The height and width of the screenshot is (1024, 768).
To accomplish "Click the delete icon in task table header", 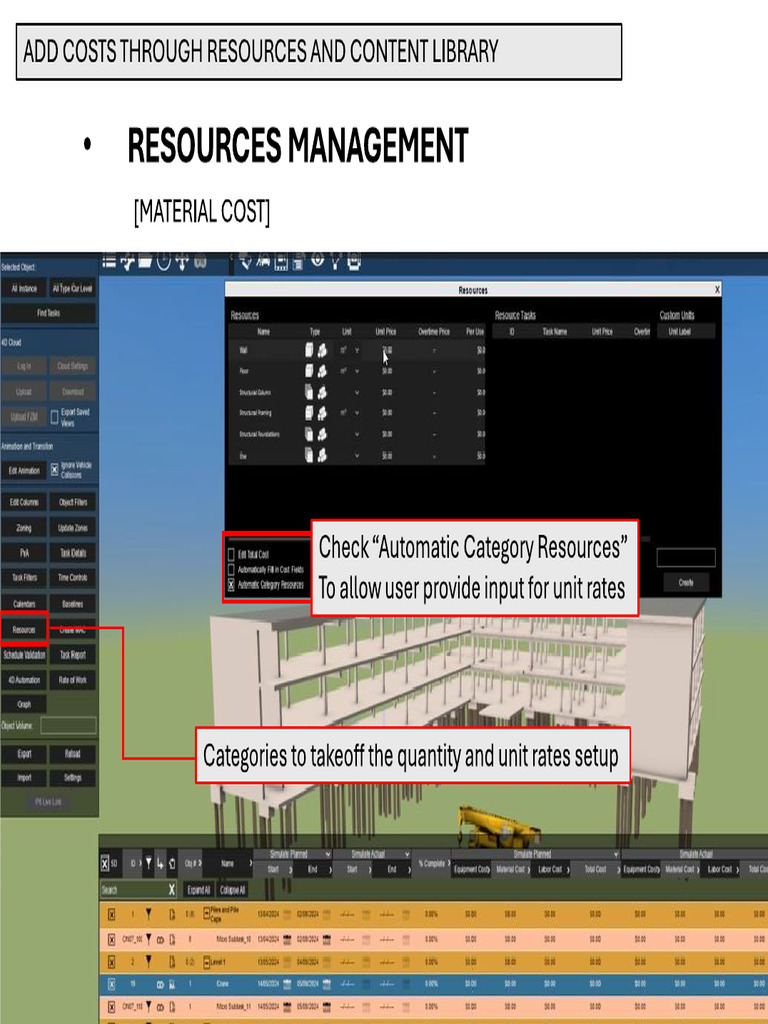I will [172, 863].
